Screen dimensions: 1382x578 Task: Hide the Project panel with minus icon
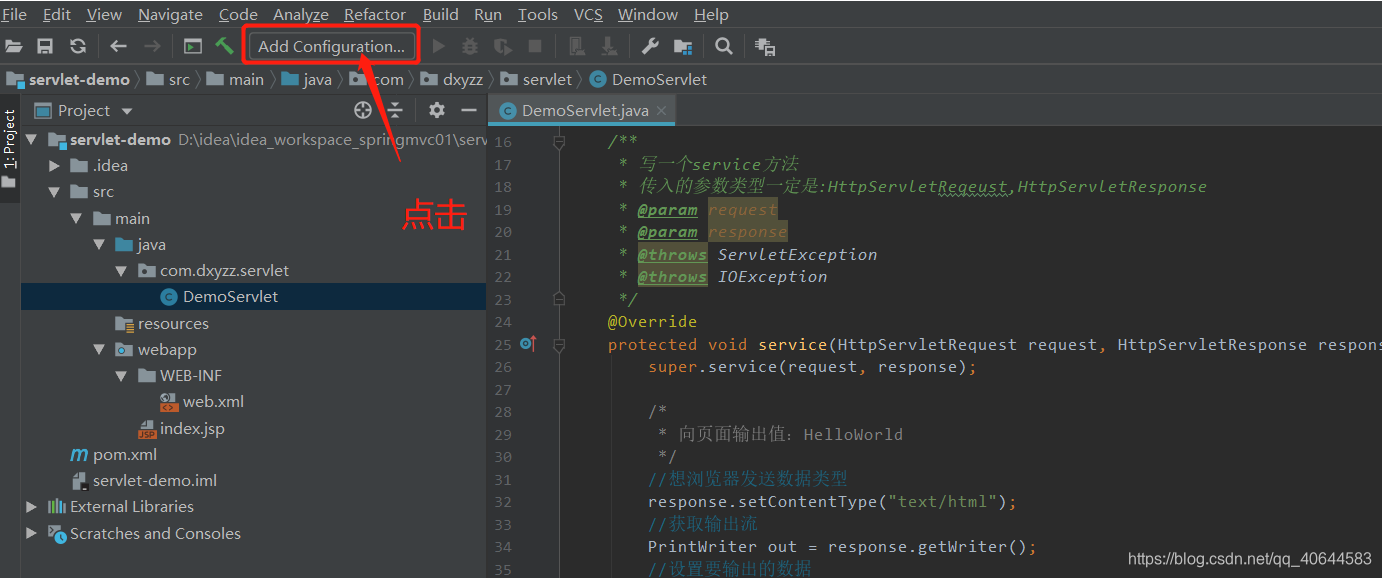pos(469,110)
